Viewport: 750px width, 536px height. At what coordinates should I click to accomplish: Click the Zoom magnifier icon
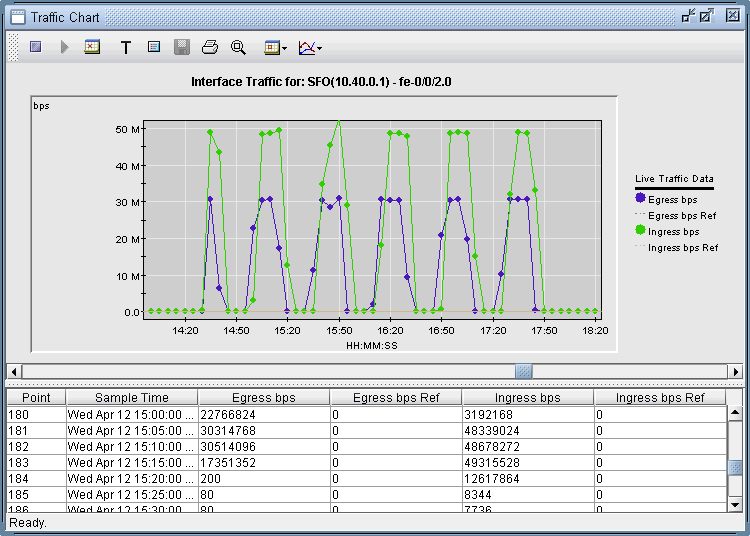(238, 47)
